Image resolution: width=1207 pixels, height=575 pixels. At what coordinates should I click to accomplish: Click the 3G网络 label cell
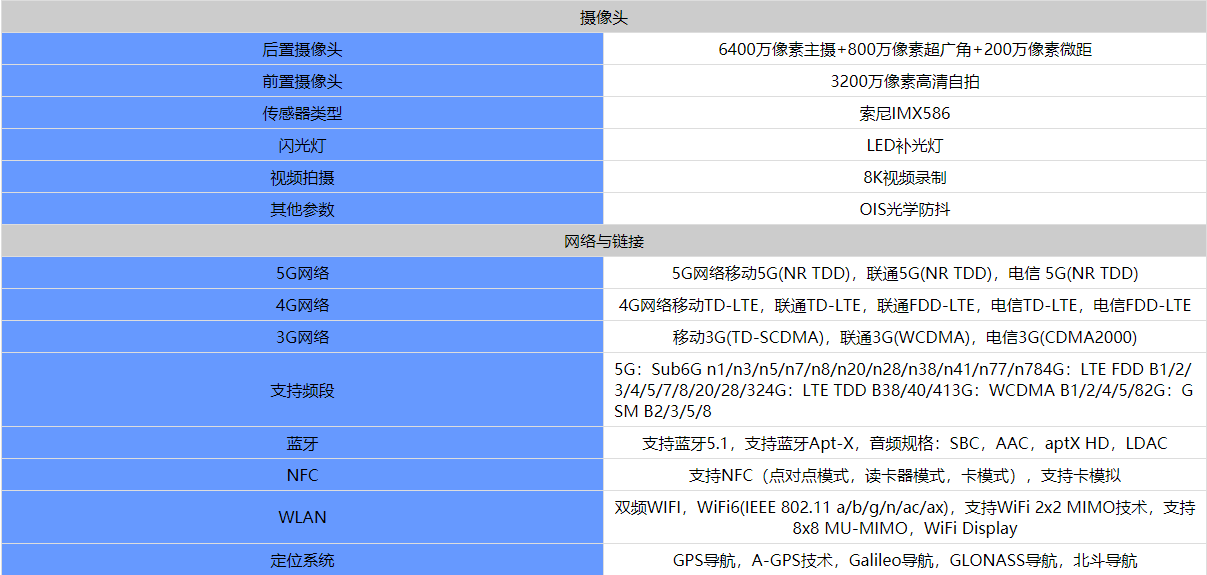tap(302, 337)
